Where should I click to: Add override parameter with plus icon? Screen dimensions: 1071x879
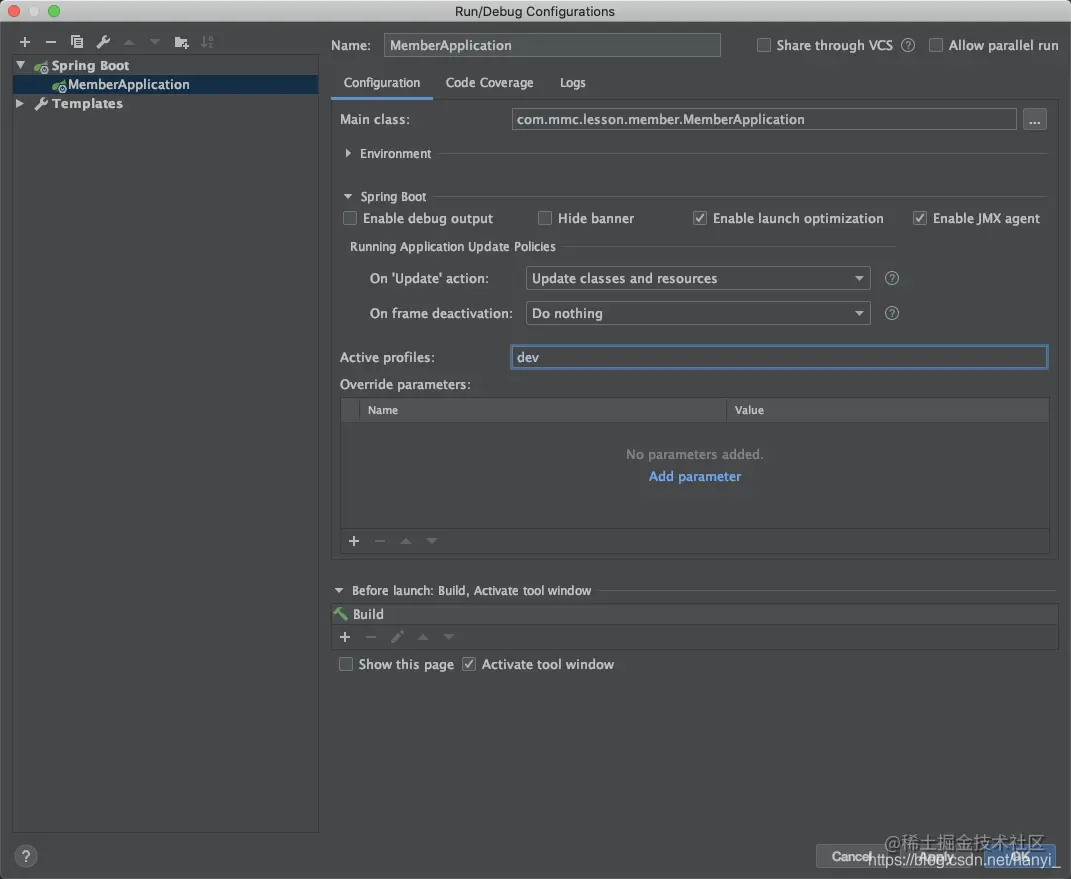354,541
